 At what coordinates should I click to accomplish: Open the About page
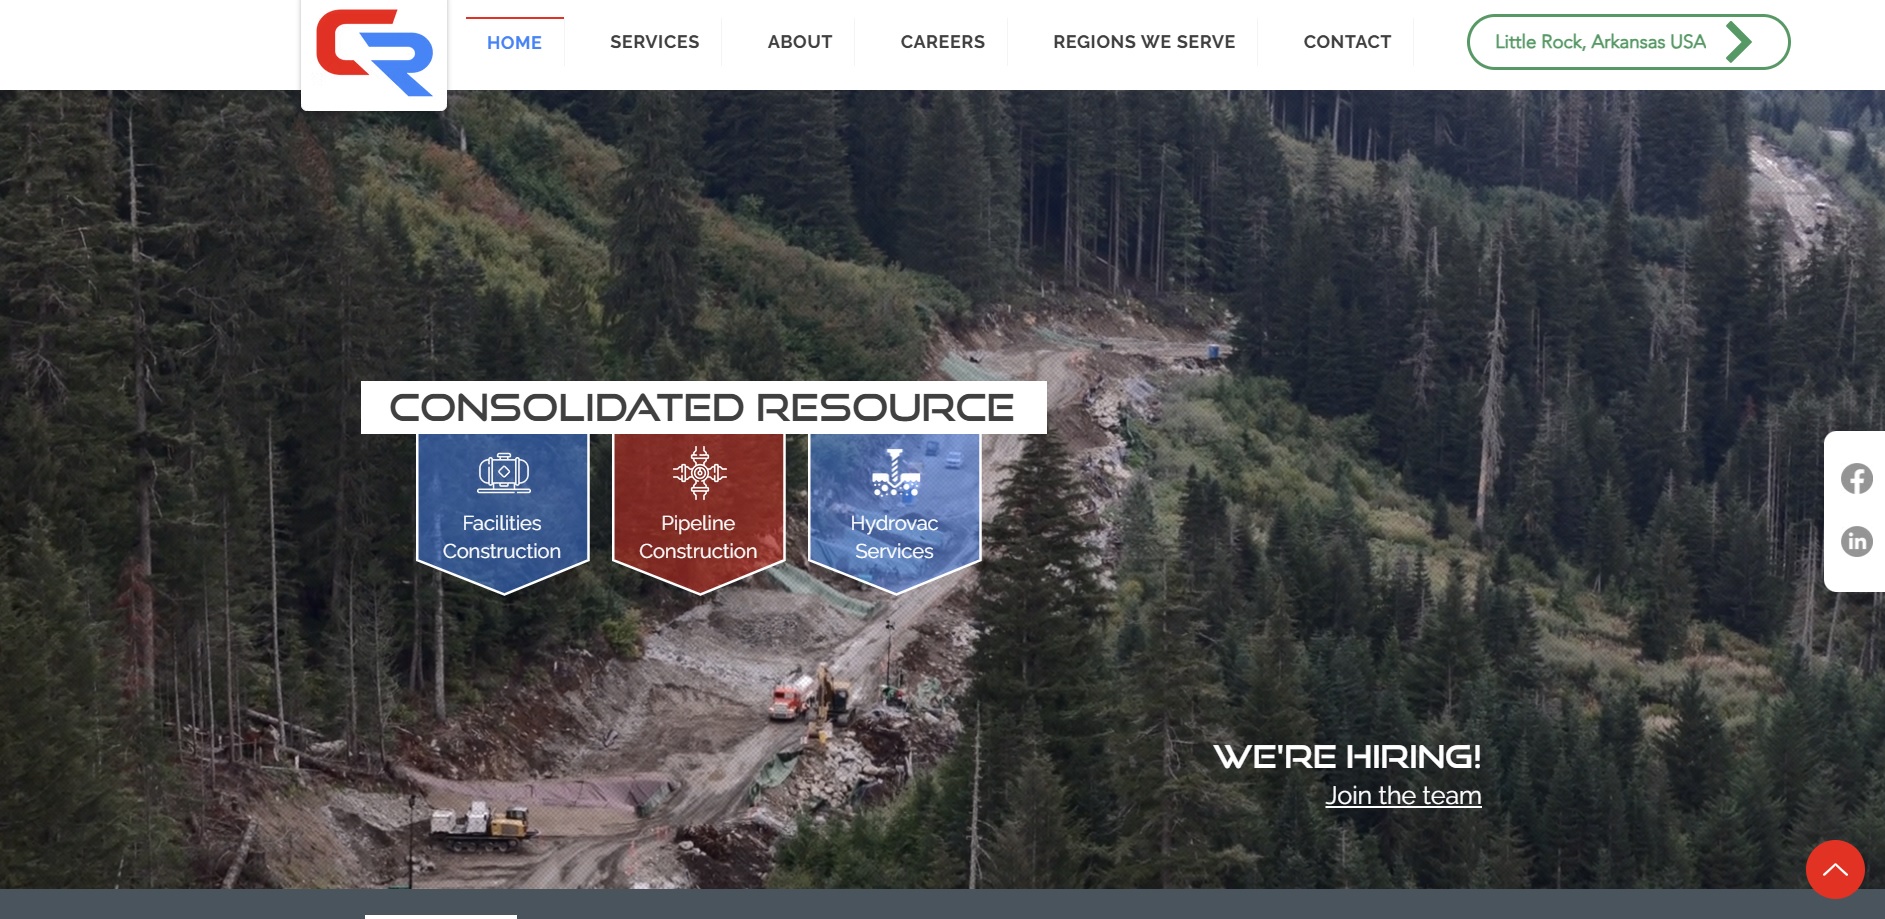point(800,42)
